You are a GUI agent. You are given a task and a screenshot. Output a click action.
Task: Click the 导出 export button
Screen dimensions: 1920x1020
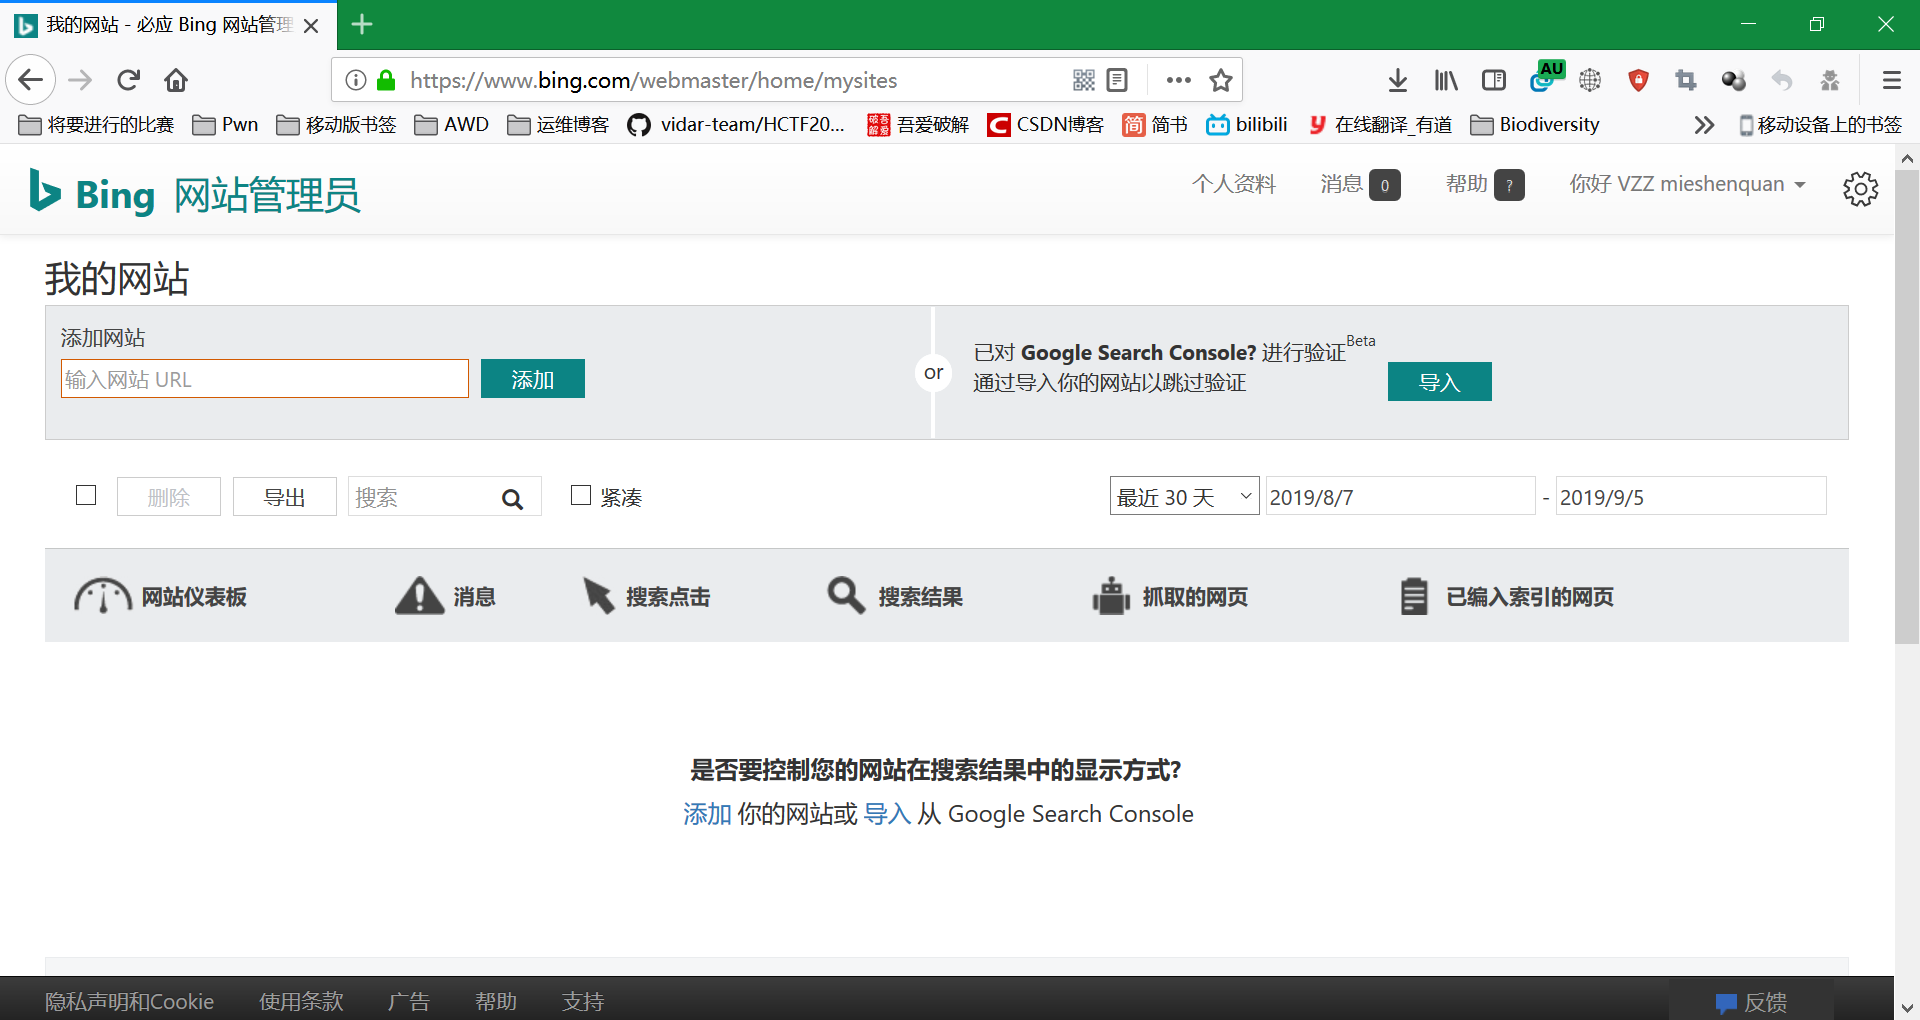point(285,497)
